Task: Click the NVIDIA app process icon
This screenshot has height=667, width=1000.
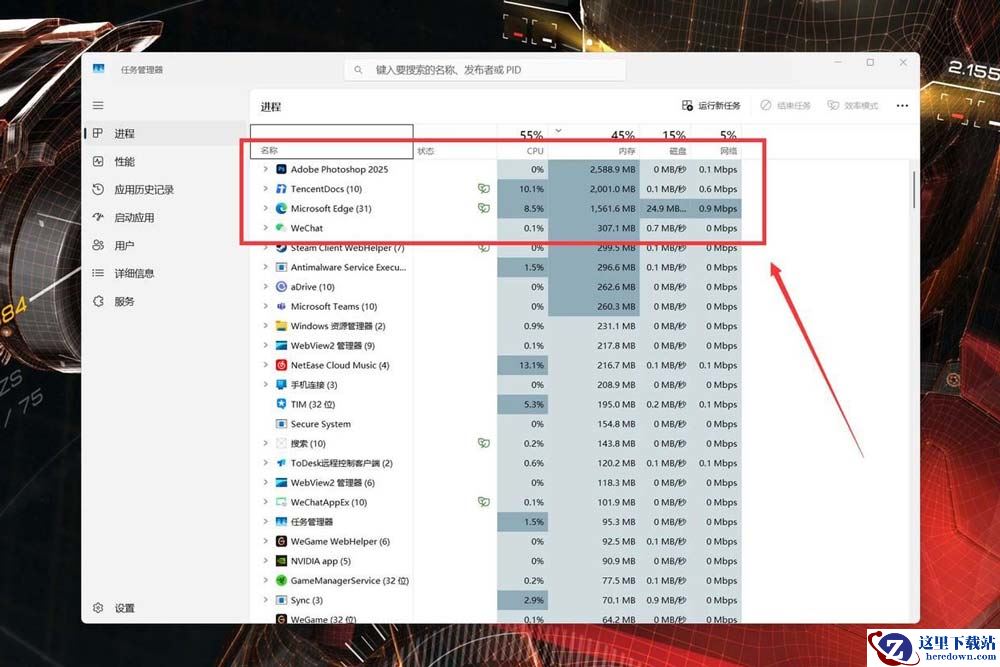Action: [281, 561]
